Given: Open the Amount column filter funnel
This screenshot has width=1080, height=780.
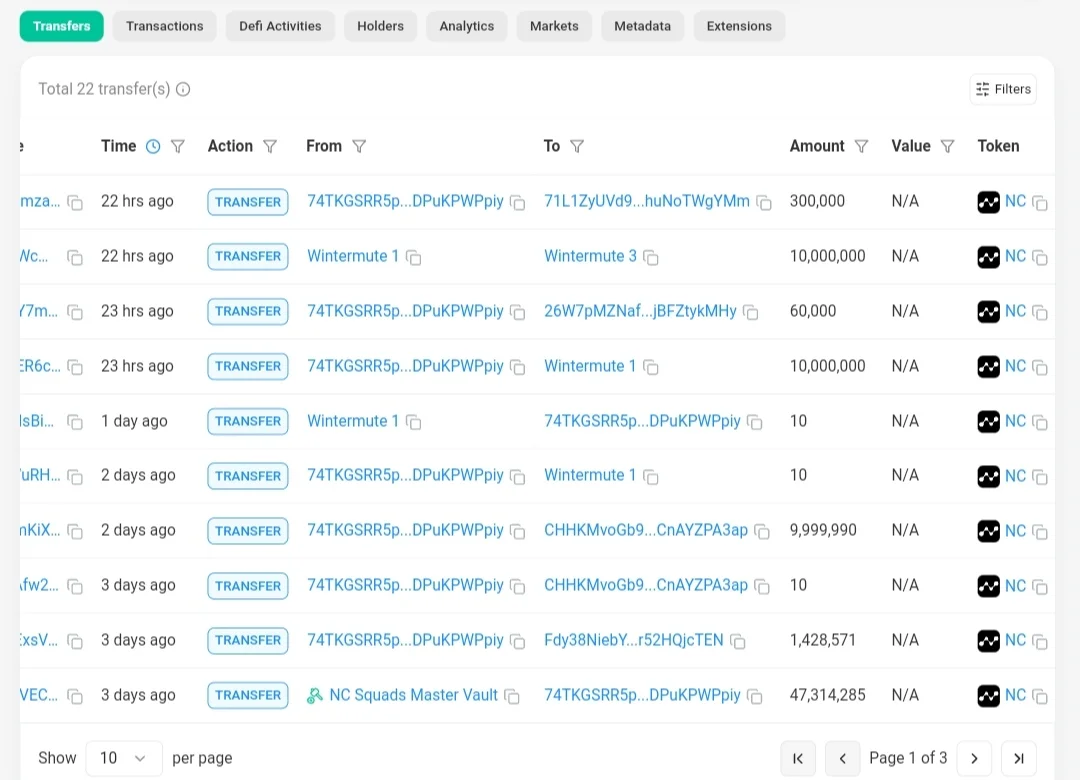Looking at the screenshot, I should 861,146.
